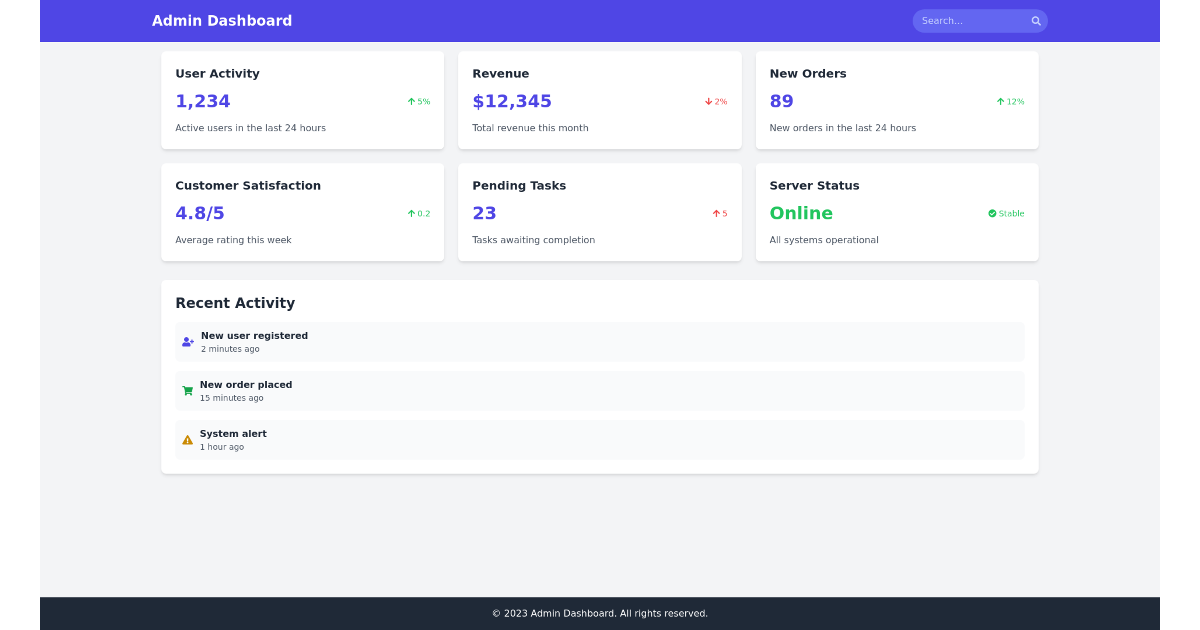Screen dimensions: 1200x630
Task: Open the 'New user registered' activity entry
Action: [600, 341]
